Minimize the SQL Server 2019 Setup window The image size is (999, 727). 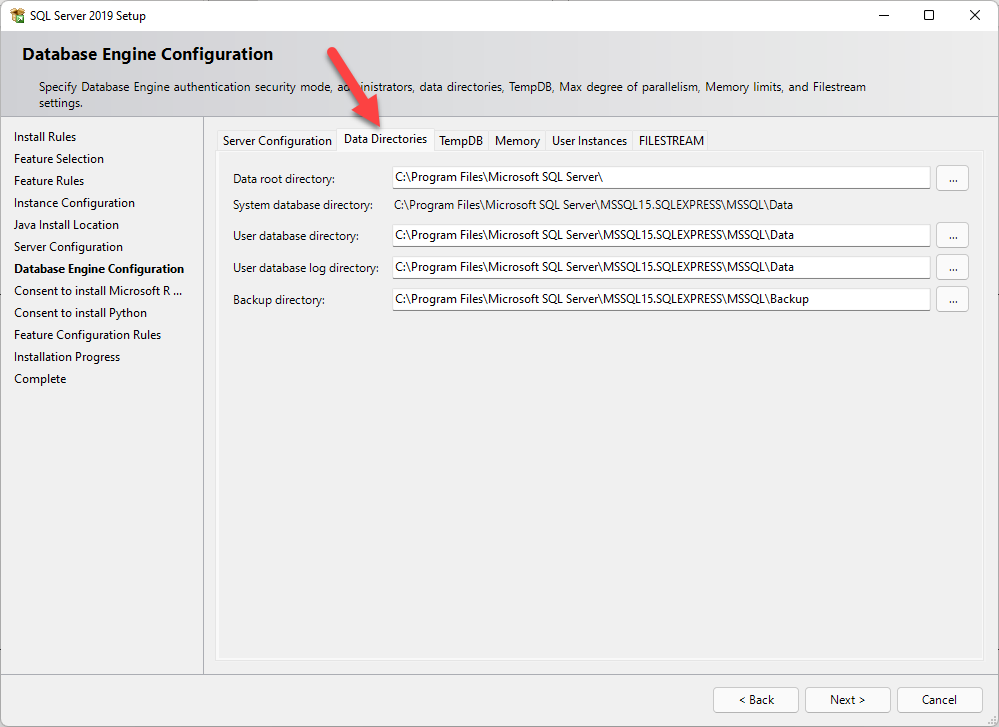pyautogui.click(x=884, y=15)
